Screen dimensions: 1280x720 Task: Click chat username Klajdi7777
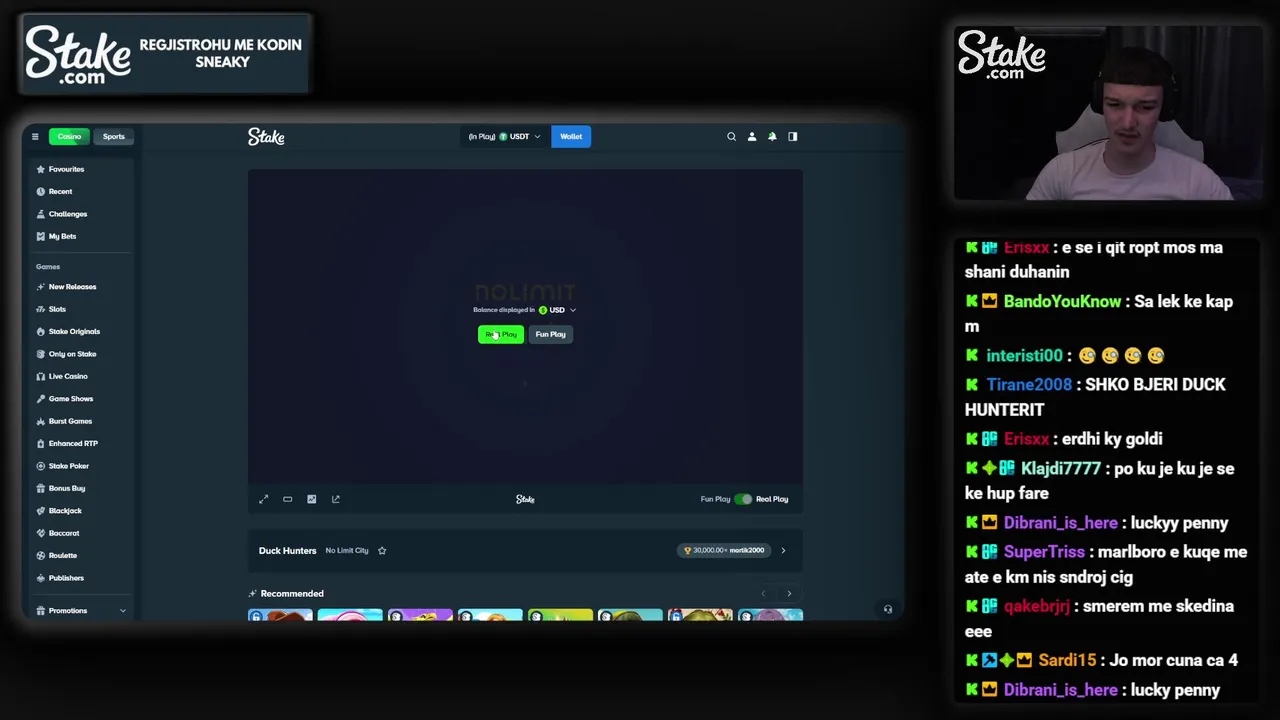1060,469
